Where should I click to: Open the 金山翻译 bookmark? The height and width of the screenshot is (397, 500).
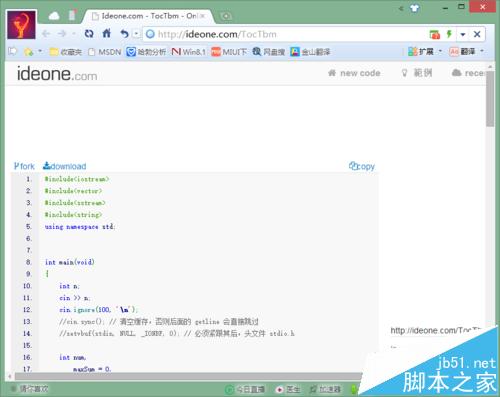pos(310,52)
